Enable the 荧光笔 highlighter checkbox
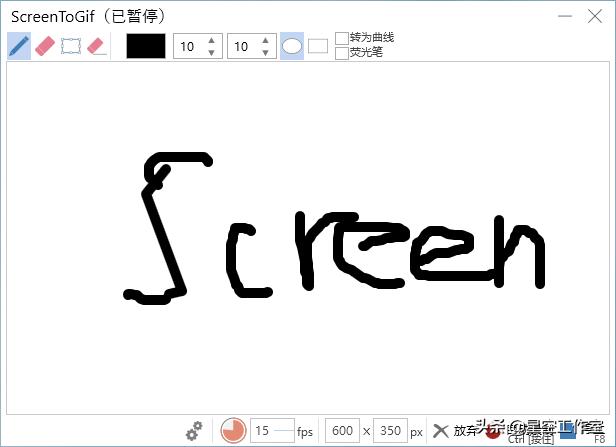The image size is (616, 447). click(x=342, y=53)
